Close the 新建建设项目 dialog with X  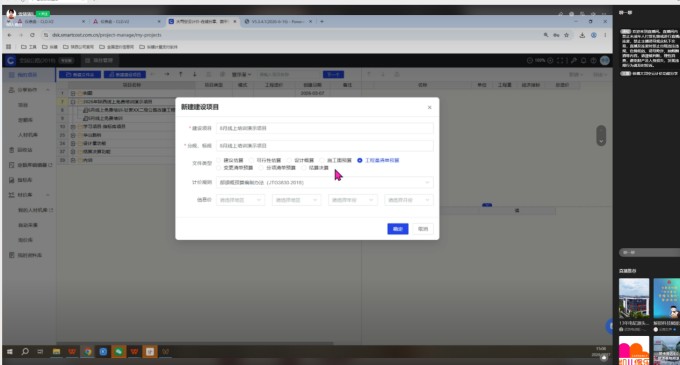pyautogui.click(x=429, y=107)
